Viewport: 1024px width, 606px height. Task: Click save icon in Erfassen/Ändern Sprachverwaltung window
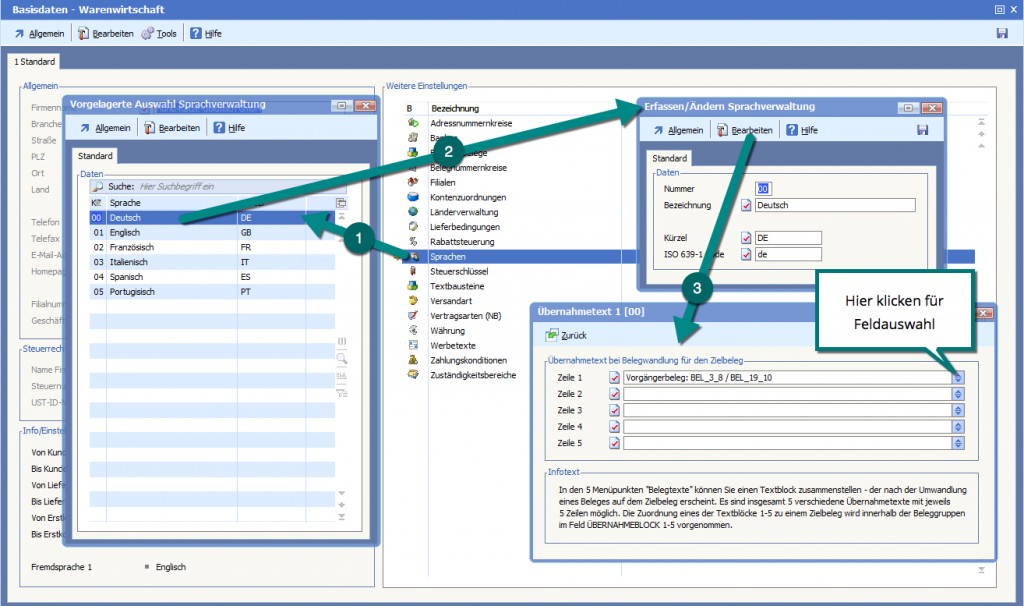[x=923, y=130]
